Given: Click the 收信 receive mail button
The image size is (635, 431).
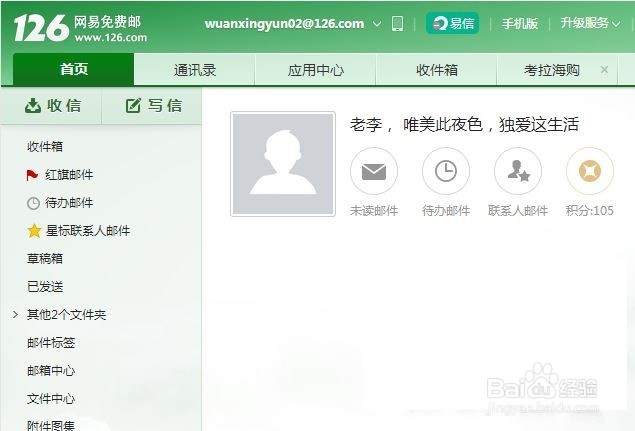Looking at the screenshot, I should [x=52, y=106].
